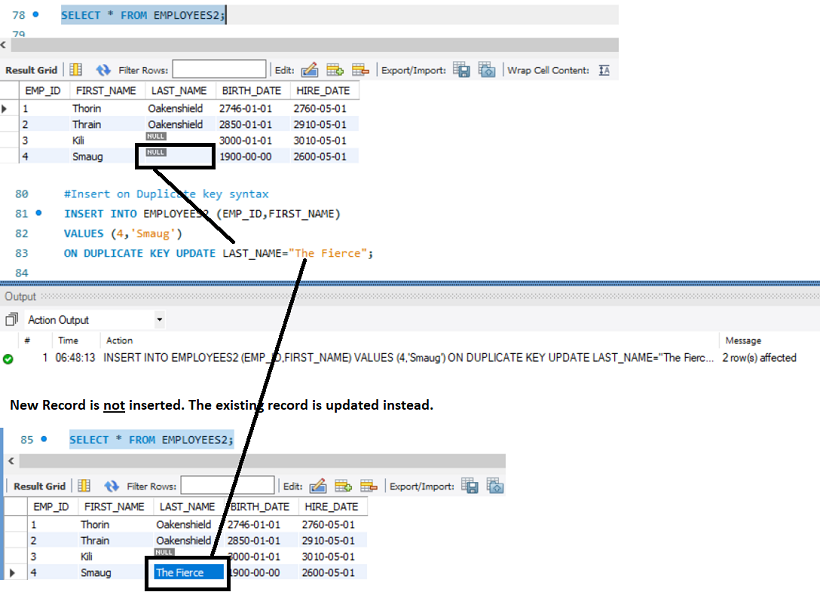Click grid view icon in lower Result Grid toolbar

84,485
